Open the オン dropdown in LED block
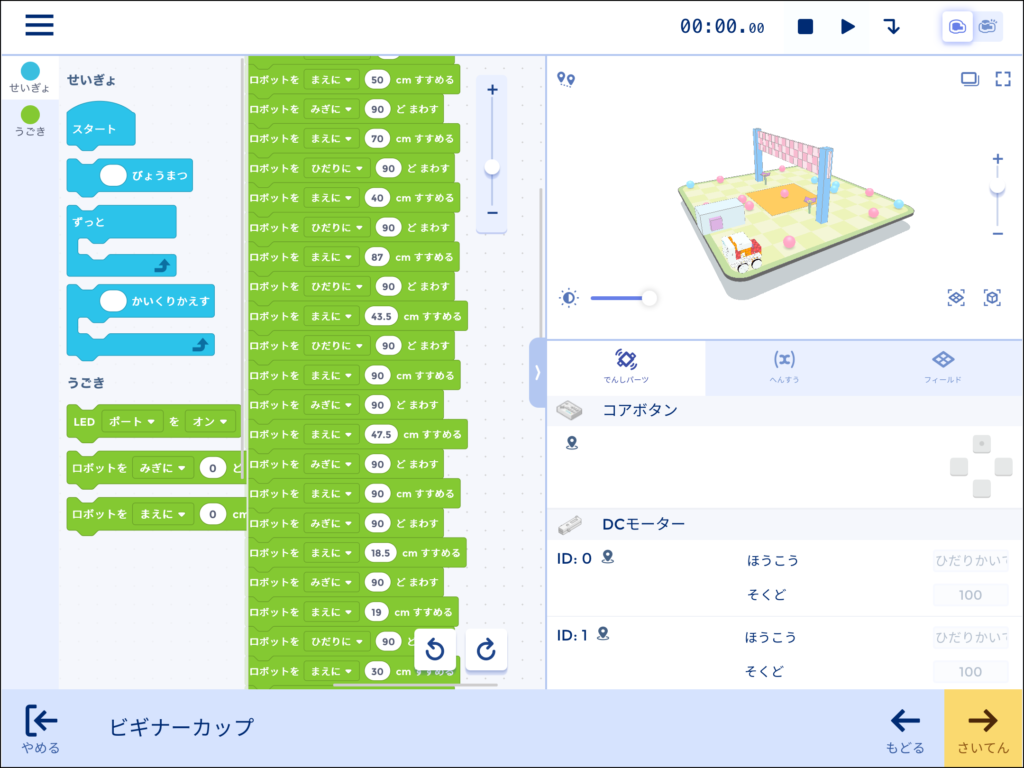This screenshot has height=768, width=1024. (211, 422)
